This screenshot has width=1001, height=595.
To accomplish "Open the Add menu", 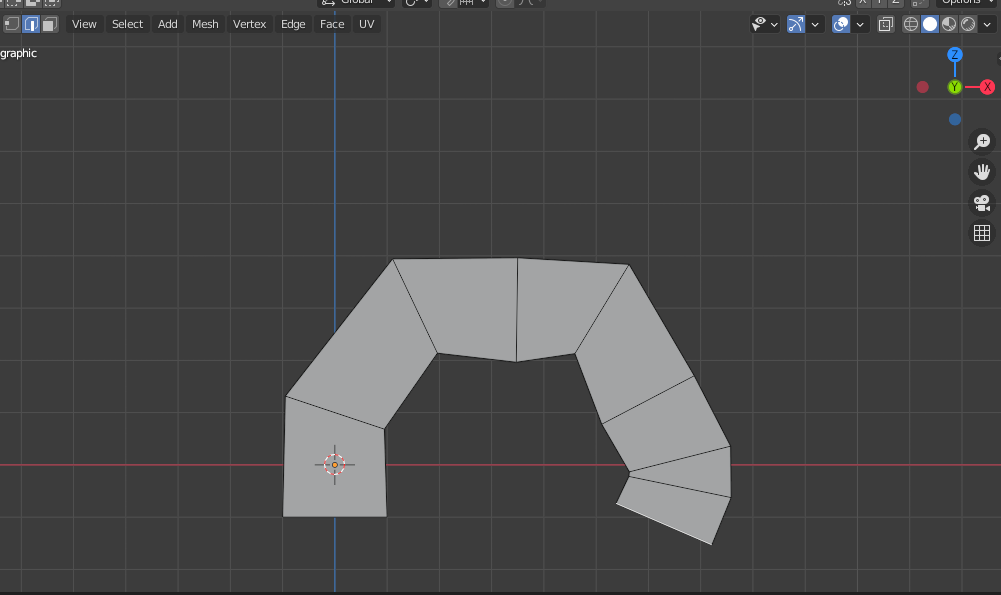I will pyautogui.click(x=167, y=24).
